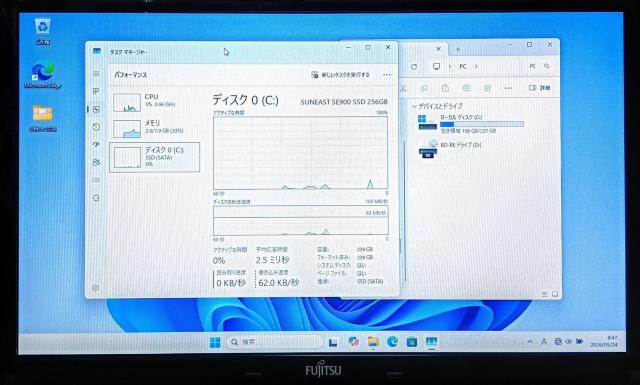Open App history in Task Manager sidebar
Image resolution: width=640 pixels, height=385 pixels.
click(96, 127)
